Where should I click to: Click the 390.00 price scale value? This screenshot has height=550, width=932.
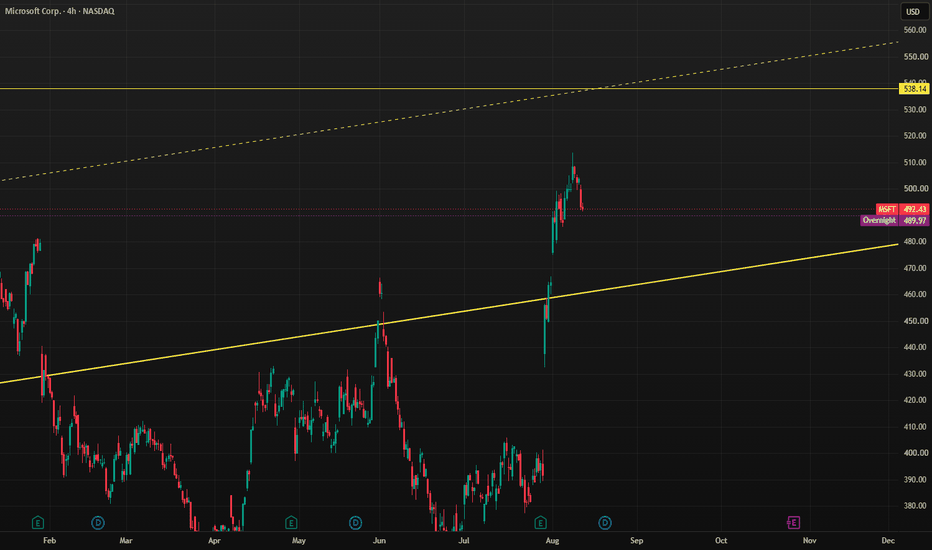[915, 479]
